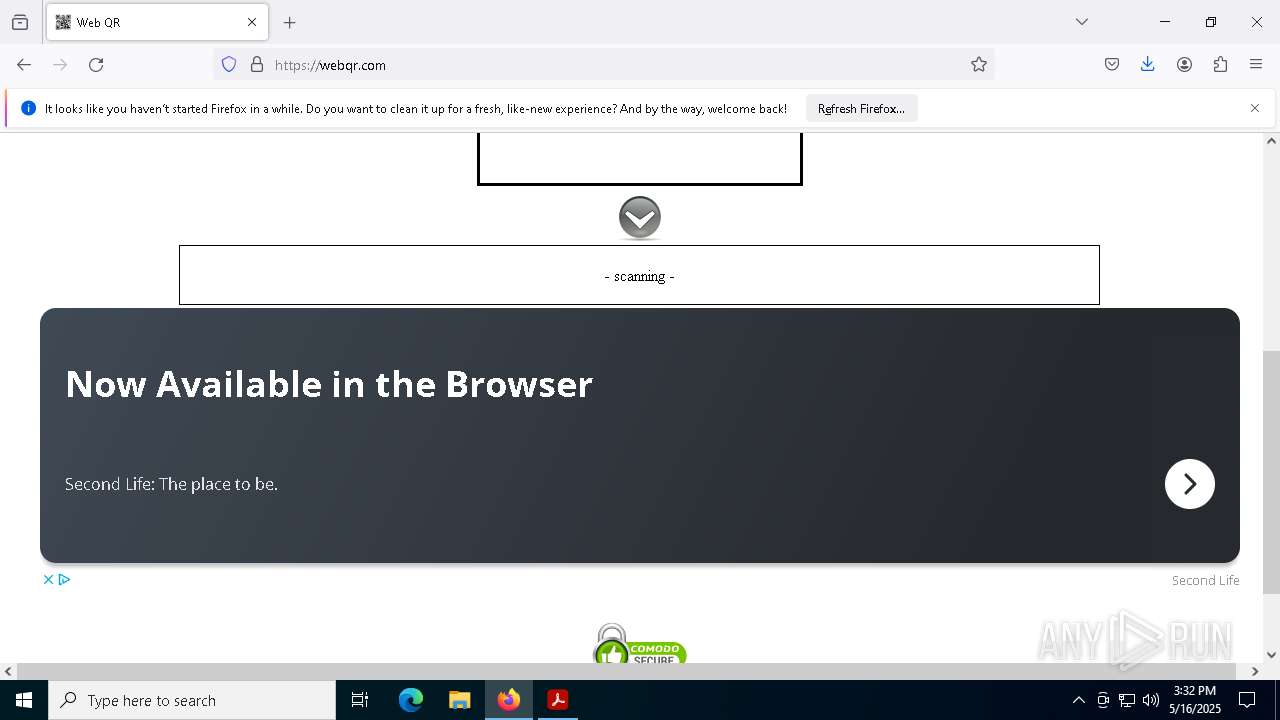1280x720 pixels.
Task: Open the Firefox application menu
Action: [1256, 65]
